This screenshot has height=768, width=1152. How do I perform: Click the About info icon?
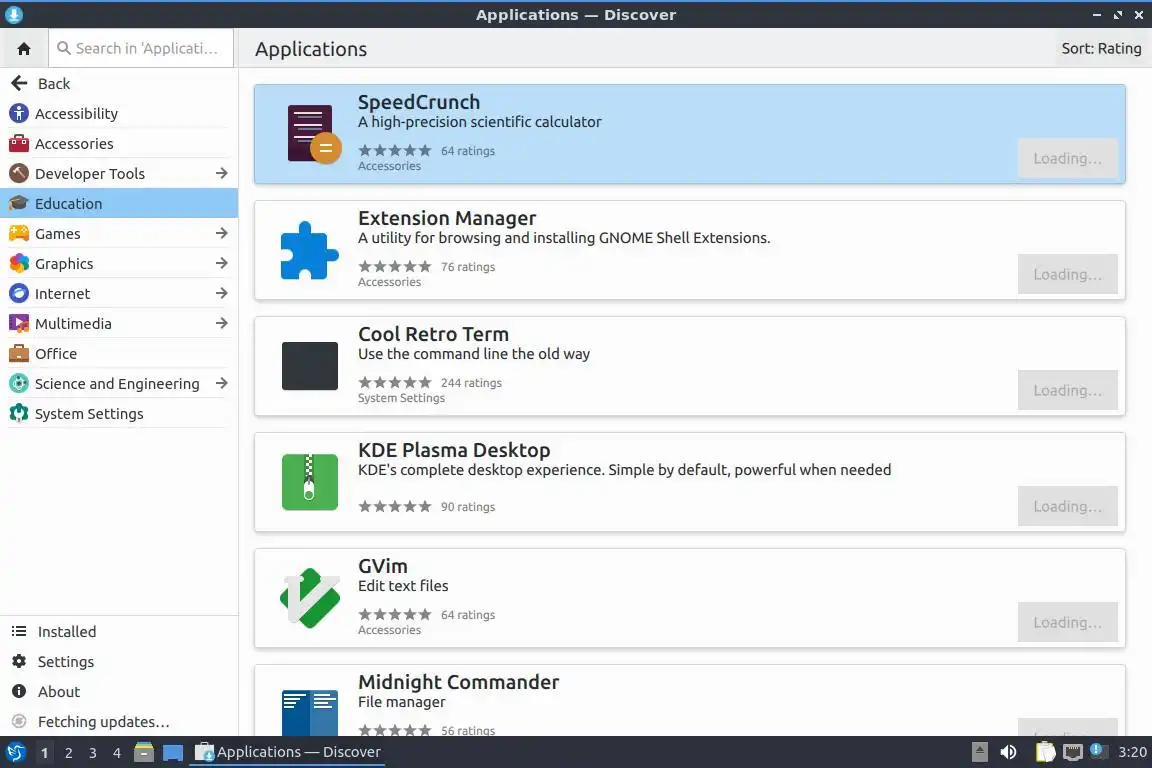[19, 692]
